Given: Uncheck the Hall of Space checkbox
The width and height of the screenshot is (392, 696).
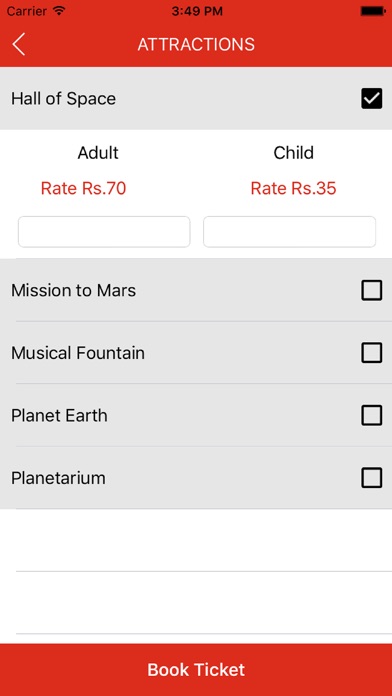Looking at the screenshot, I should (372, 99).
